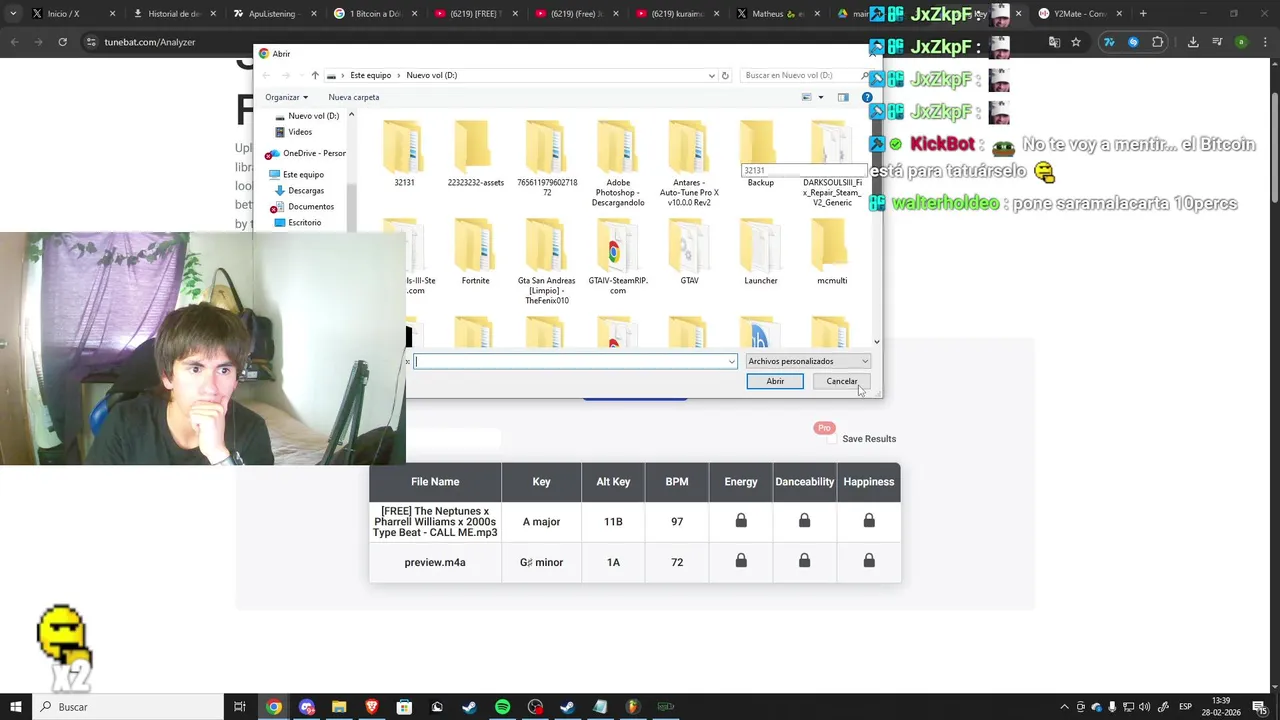The width and height of the screenshot is (1280, 720).
Task: Open the 32131 folder in the file dialog
Action: (x=404, y=153)
